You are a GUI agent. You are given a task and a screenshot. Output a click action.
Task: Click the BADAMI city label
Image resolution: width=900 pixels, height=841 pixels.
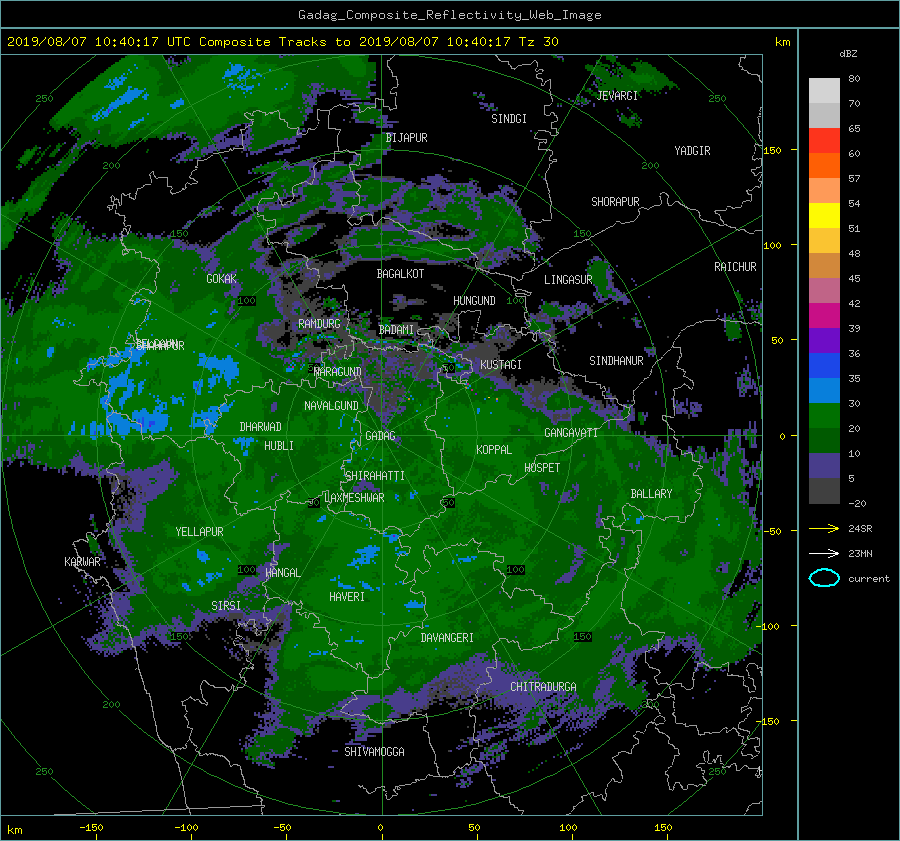click(396, 330)
